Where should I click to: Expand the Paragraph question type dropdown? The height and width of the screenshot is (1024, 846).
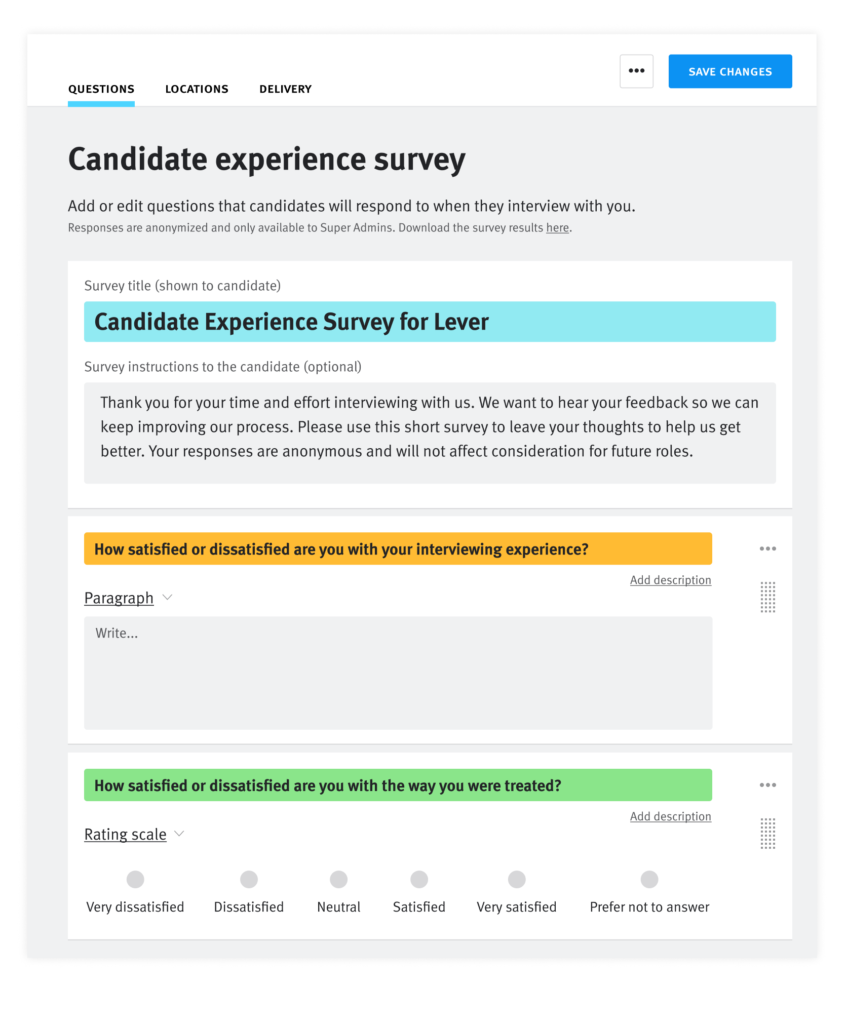tap(128, 597)
